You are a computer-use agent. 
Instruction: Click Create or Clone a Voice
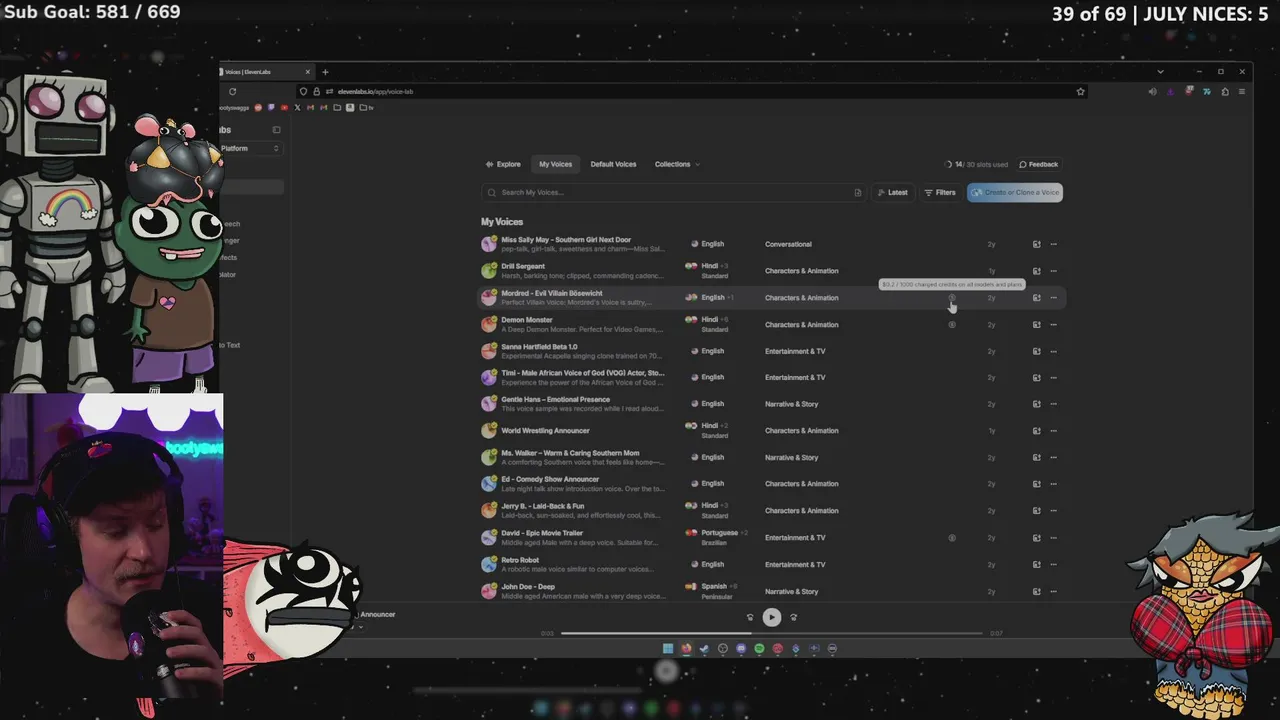point(1014,192)
